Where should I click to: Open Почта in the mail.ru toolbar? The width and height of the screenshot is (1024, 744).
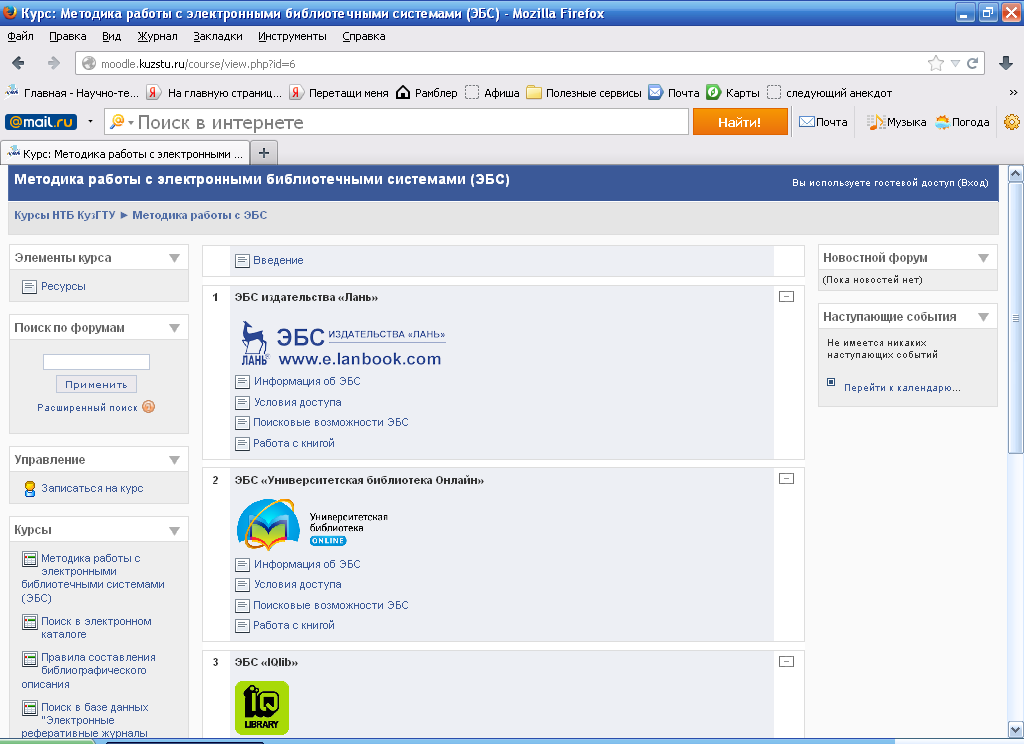[x=823, y=122]
